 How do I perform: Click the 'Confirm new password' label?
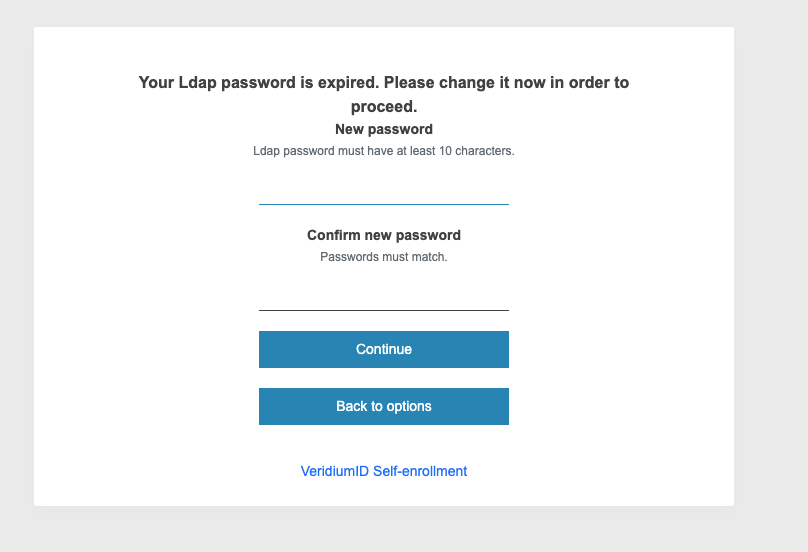pos(383,235)
